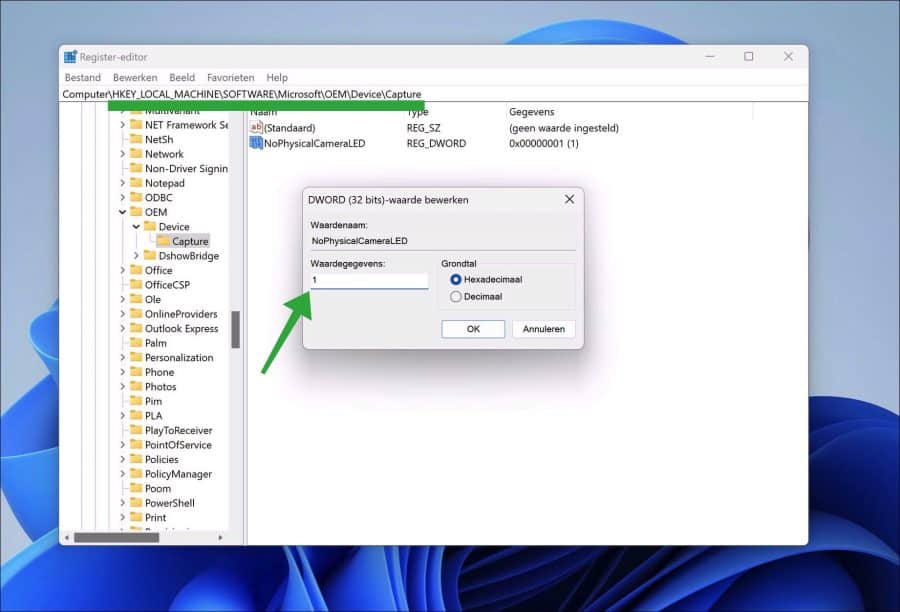Viewport: 900px width, 612px height.
Task: Click the horizontal scrollbar right arrow
Action: pyautogui.click(x=220, y=538)
